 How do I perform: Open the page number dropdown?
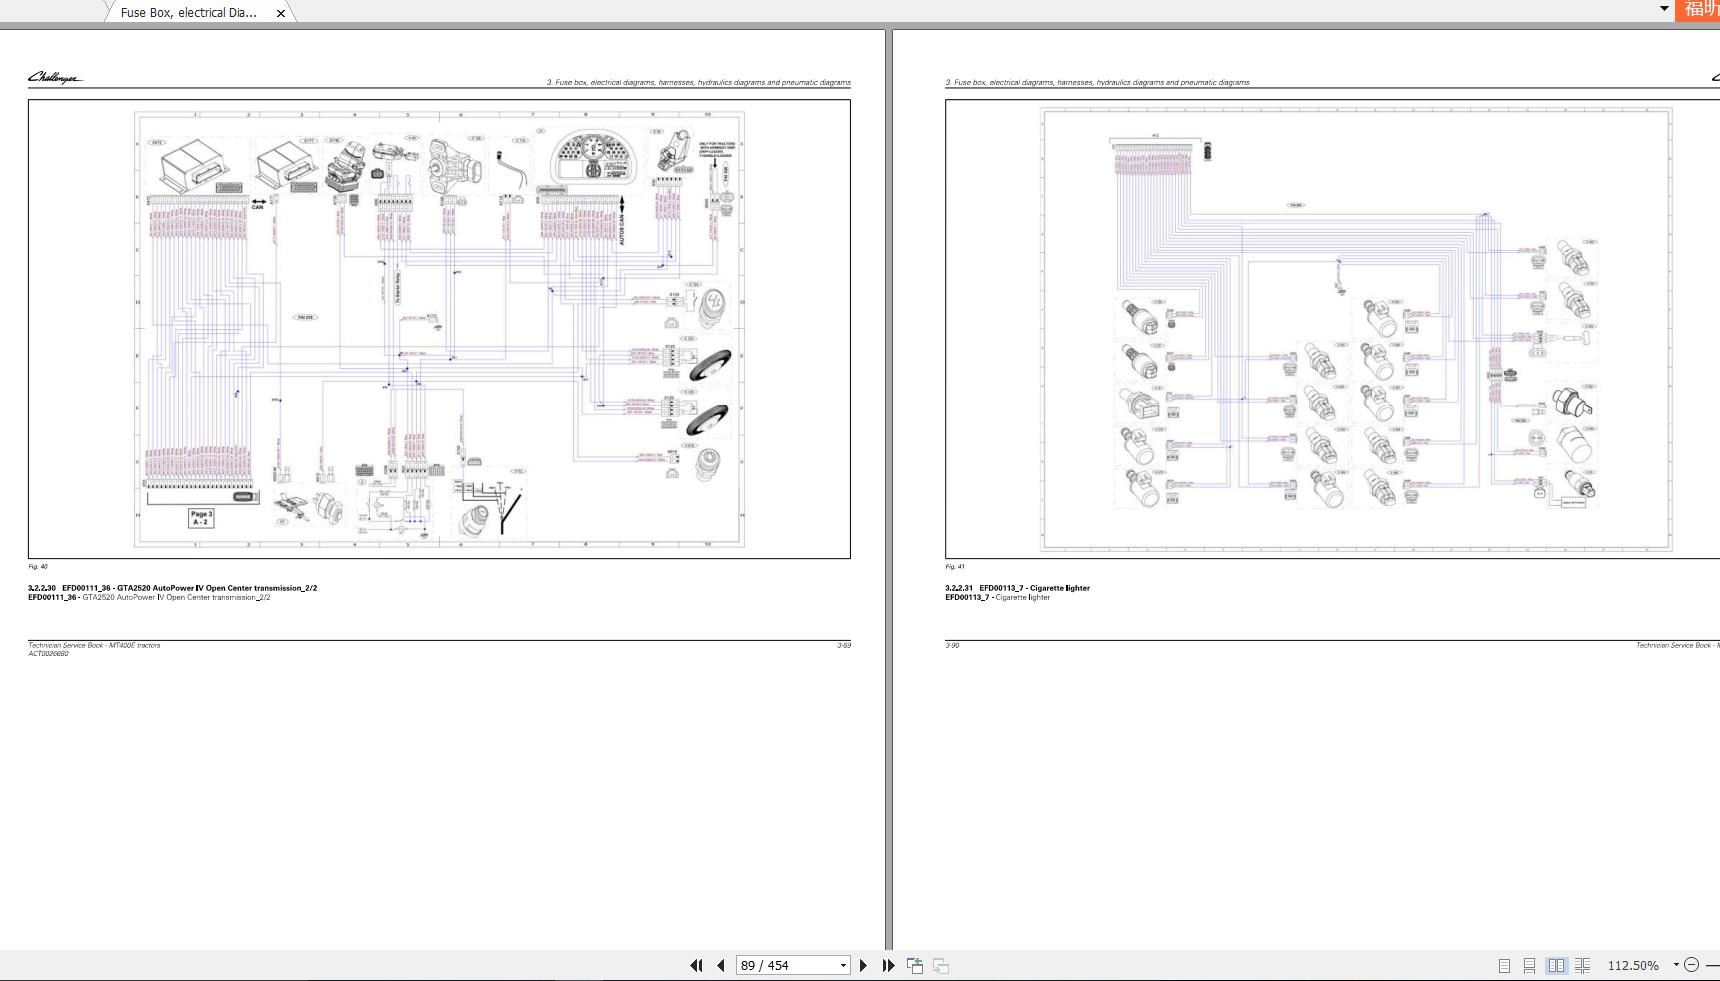tap(843, 965)
